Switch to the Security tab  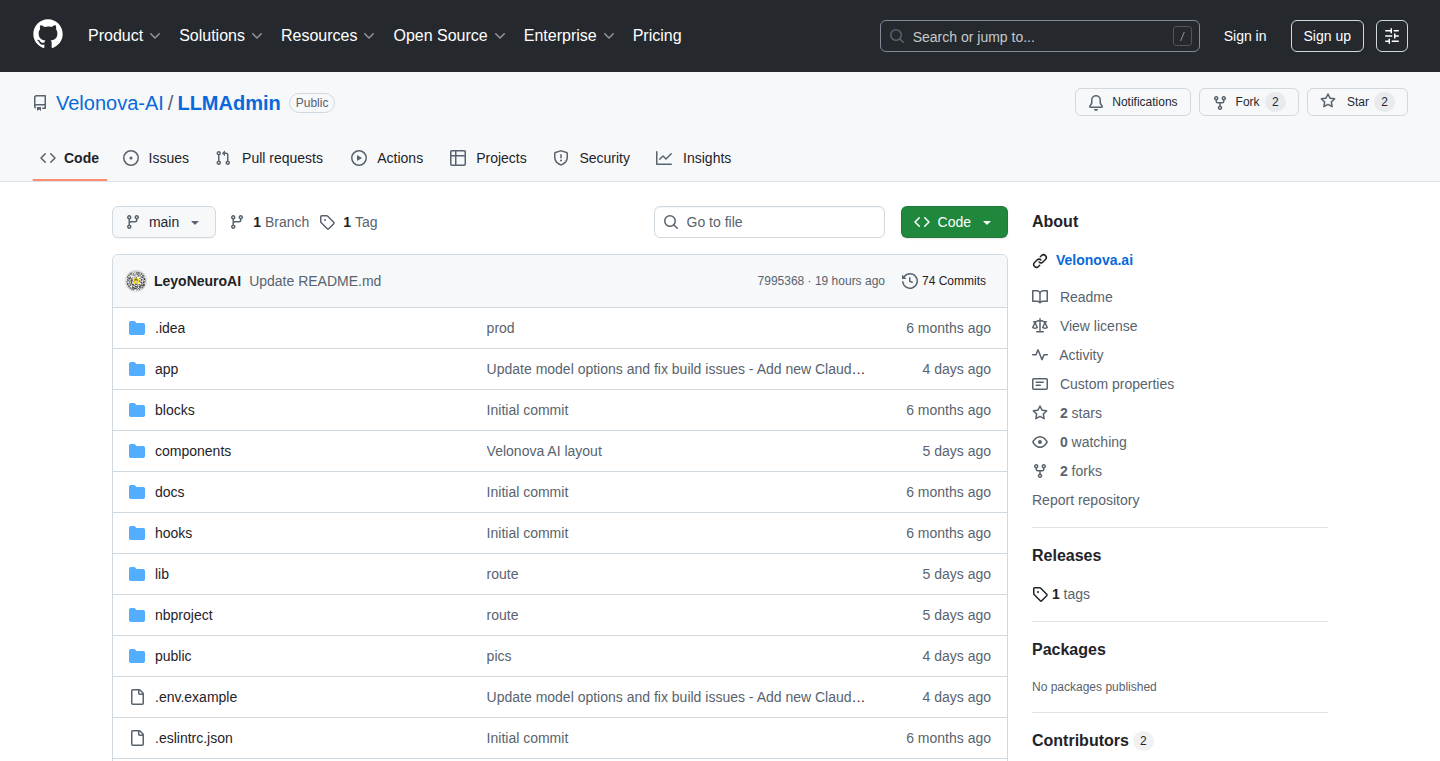coord(591,158)
